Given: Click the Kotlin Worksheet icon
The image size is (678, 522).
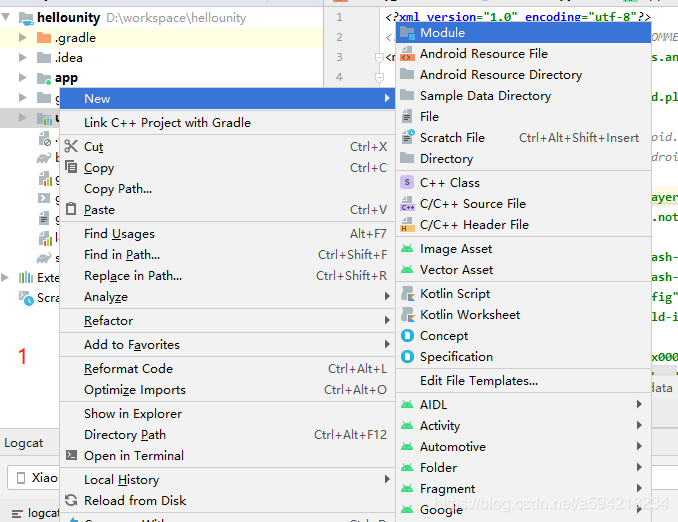Looking at the screenshot, I should [407, 314].
